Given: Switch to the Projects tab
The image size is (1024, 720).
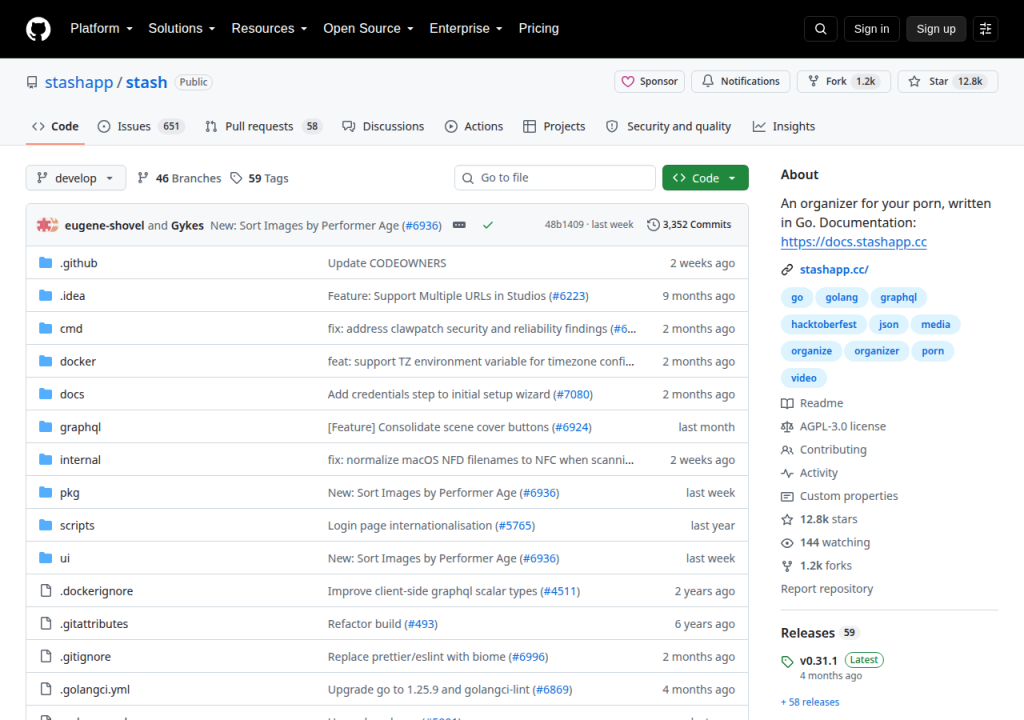Looking at the screenshot, I should 554,127.
